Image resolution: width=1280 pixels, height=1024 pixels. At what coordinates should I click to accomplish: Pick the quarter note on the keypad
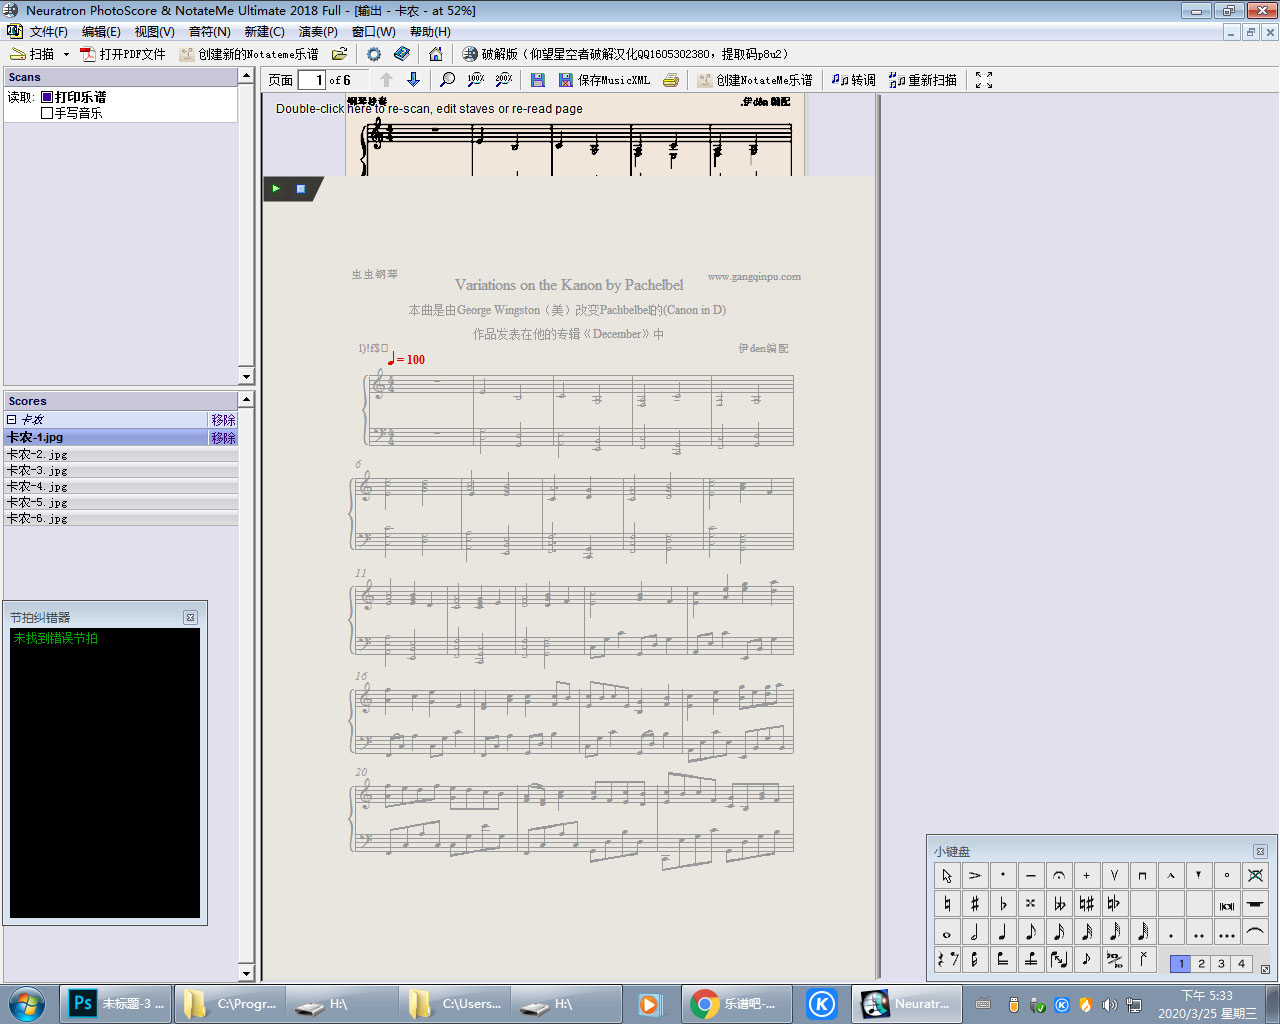pos(1003,932)
